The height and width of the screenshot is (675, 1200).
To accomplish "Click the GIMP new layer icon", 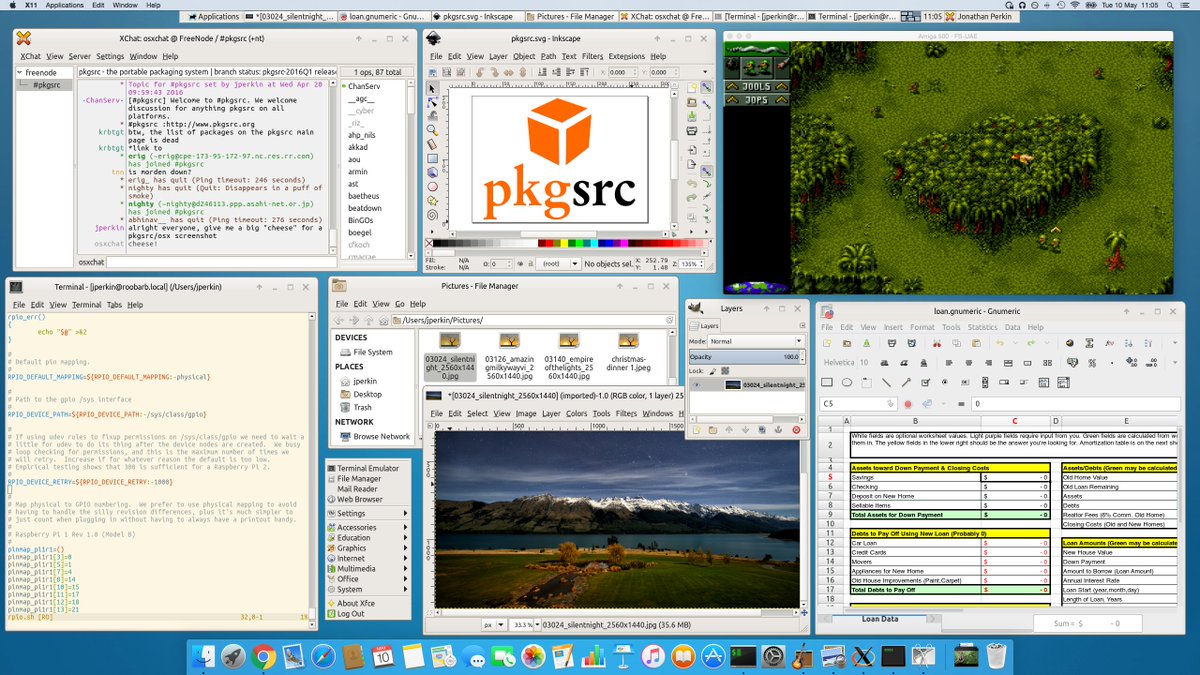I will (698, 429).
